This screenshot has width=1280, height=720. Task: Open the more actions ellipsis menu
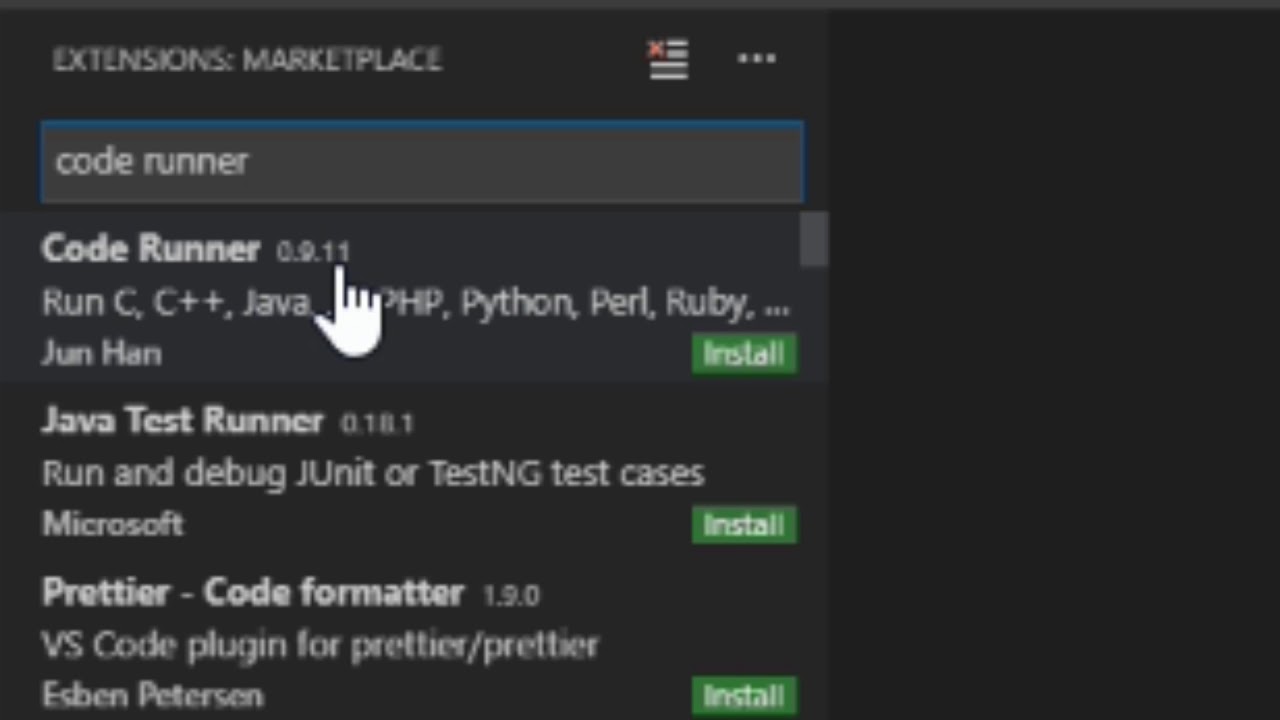tap(756, 59)
